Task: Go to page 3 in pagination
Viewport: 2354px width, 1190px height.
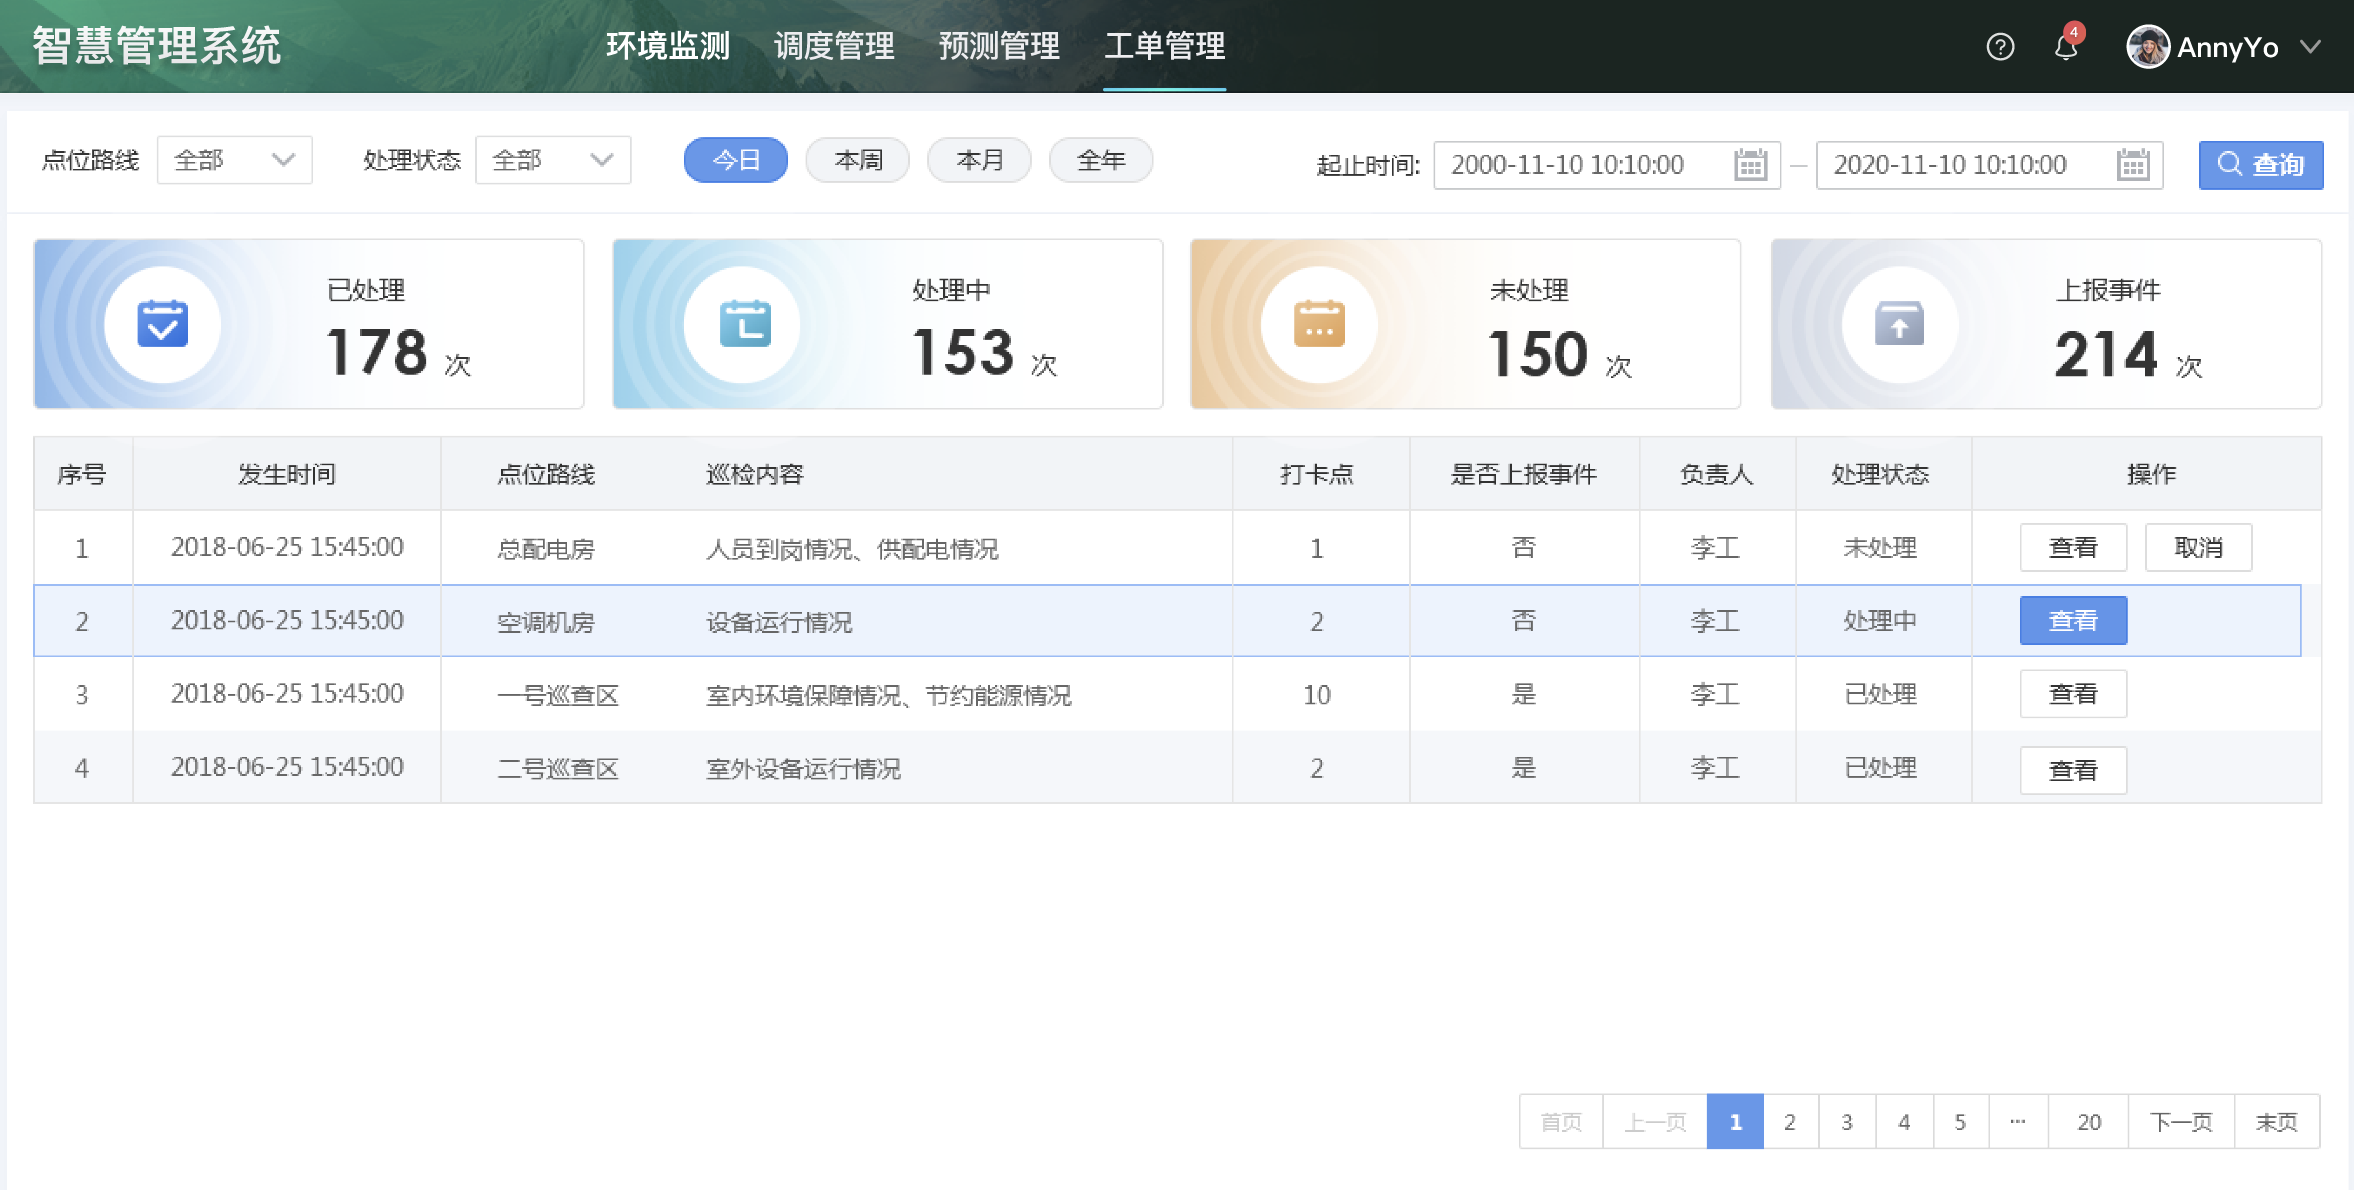Action: tap(1846, 1122)
